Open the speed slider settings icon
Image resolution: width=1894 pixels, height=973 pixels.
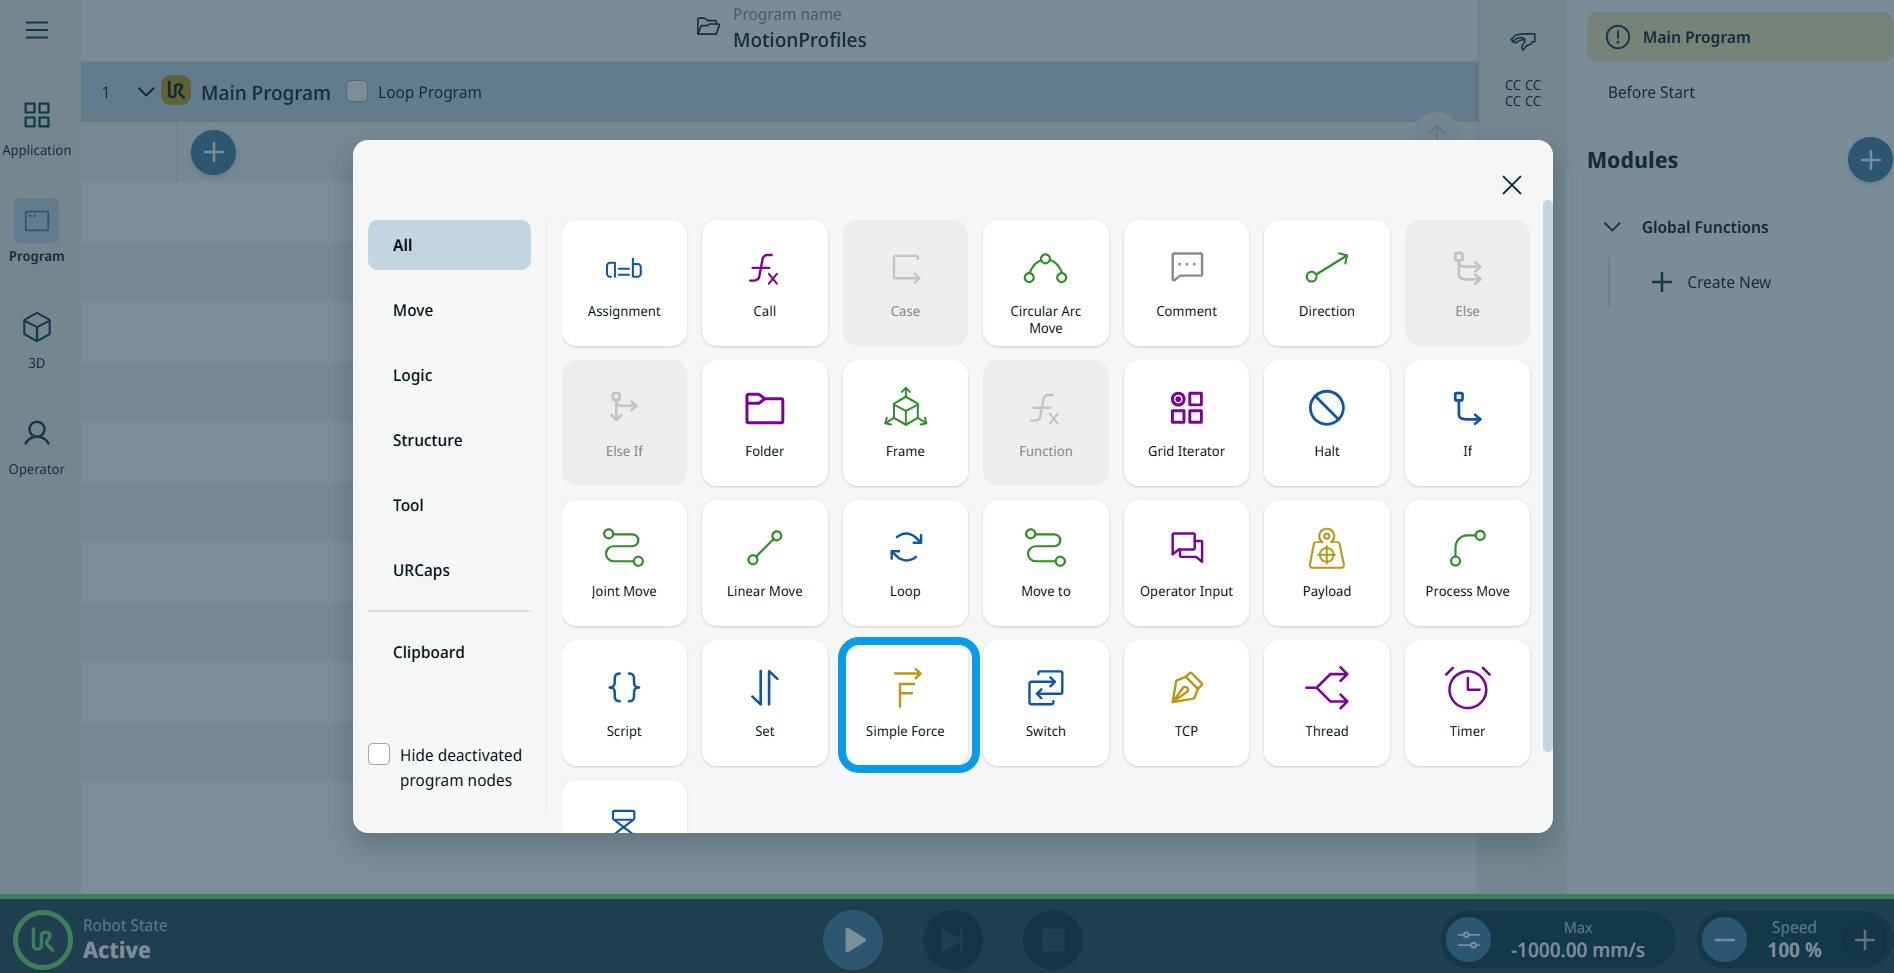[x=1468, y=940]
